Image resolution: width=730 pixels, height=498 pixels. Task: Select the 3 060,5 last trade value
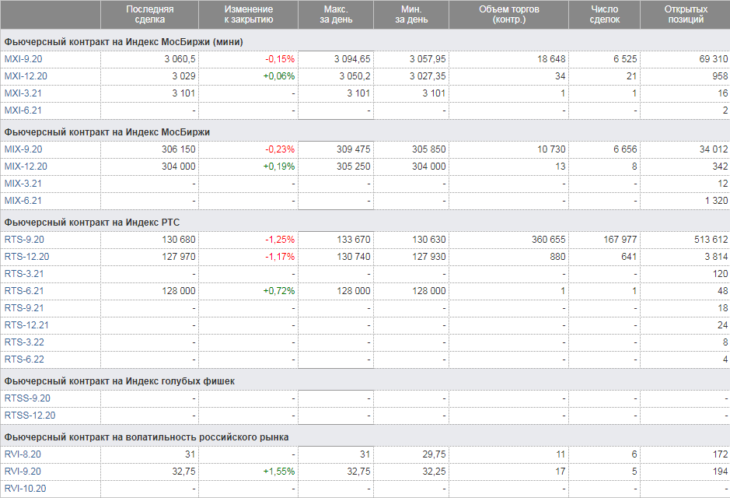click(x=180, y=59)
